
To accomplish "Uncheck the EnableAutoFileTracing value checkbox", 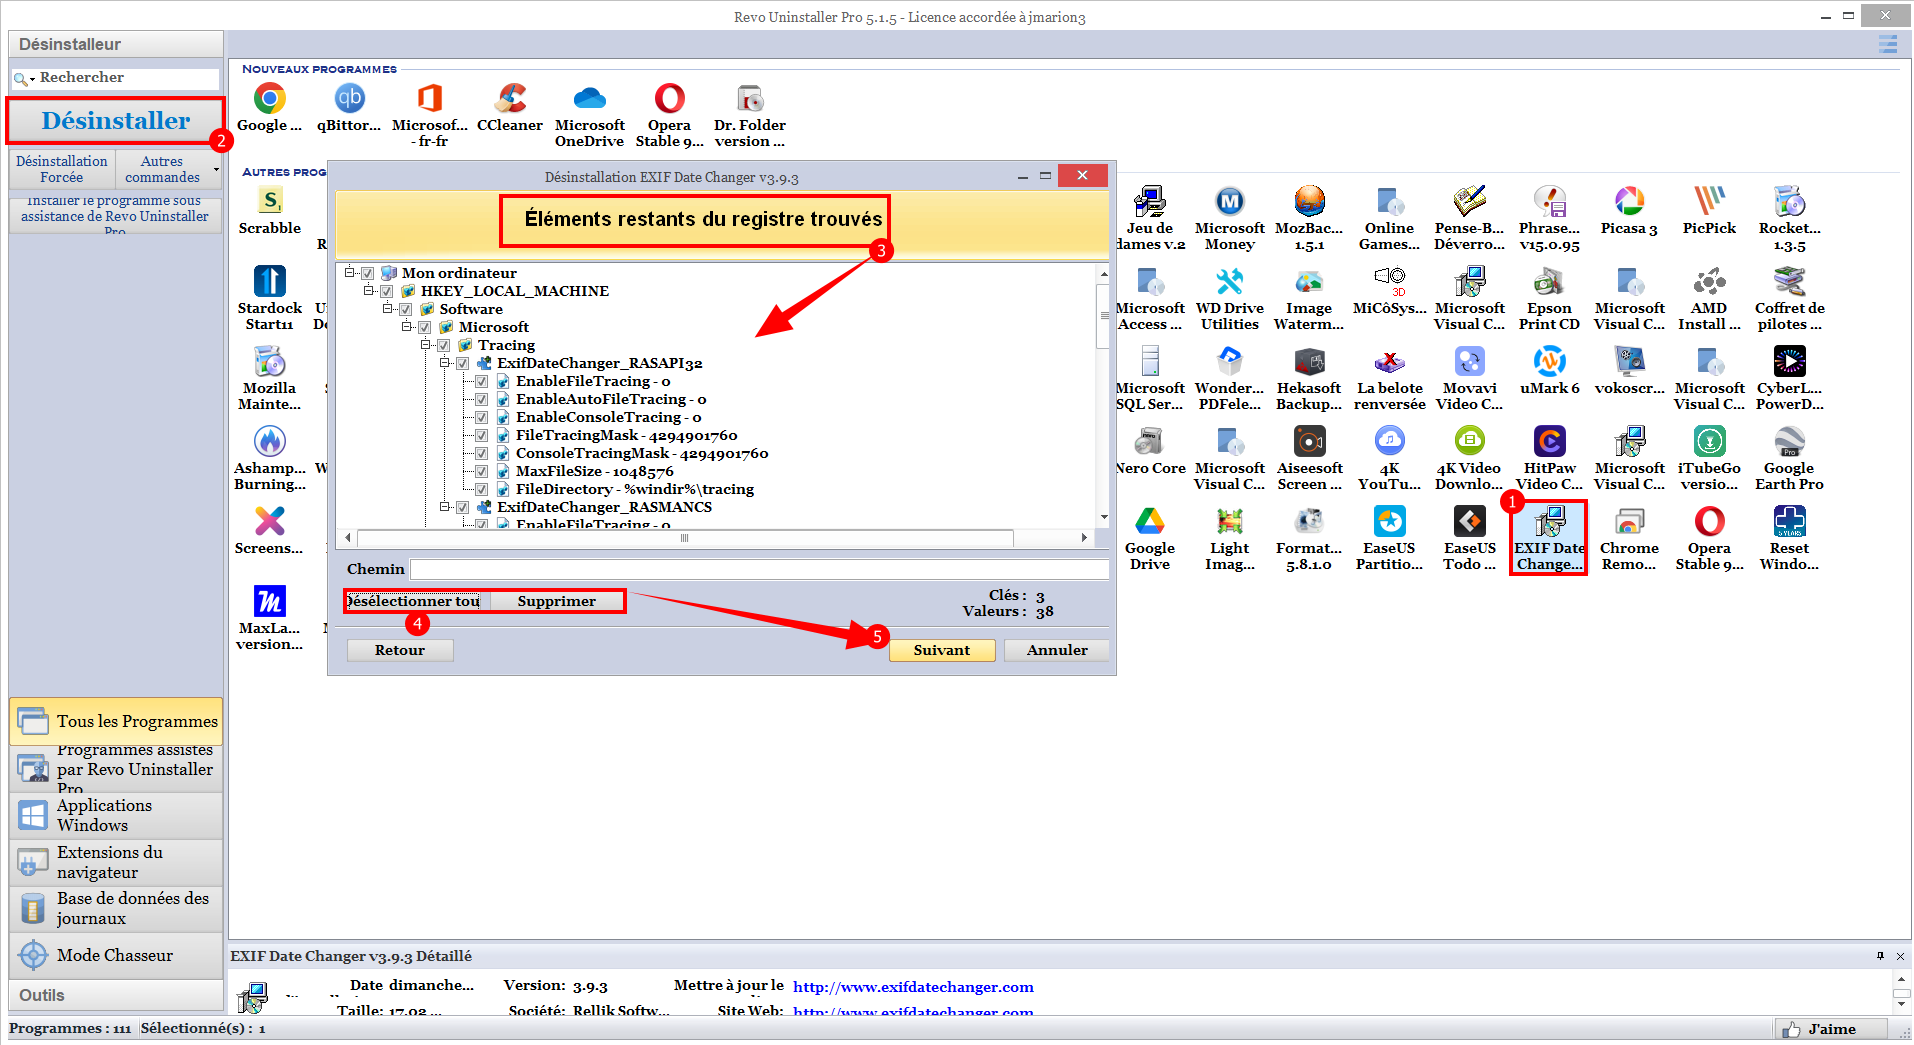I will 482,399.
